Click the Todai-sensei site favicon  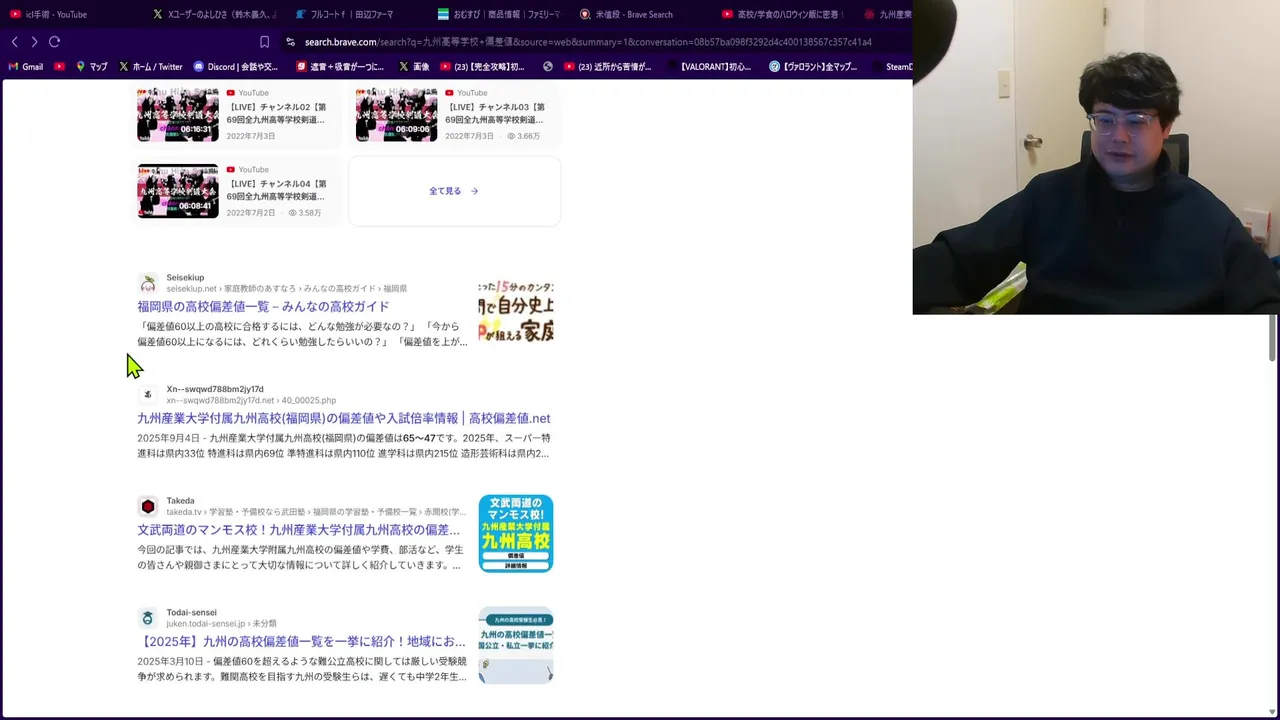click(x=148, y=618)
